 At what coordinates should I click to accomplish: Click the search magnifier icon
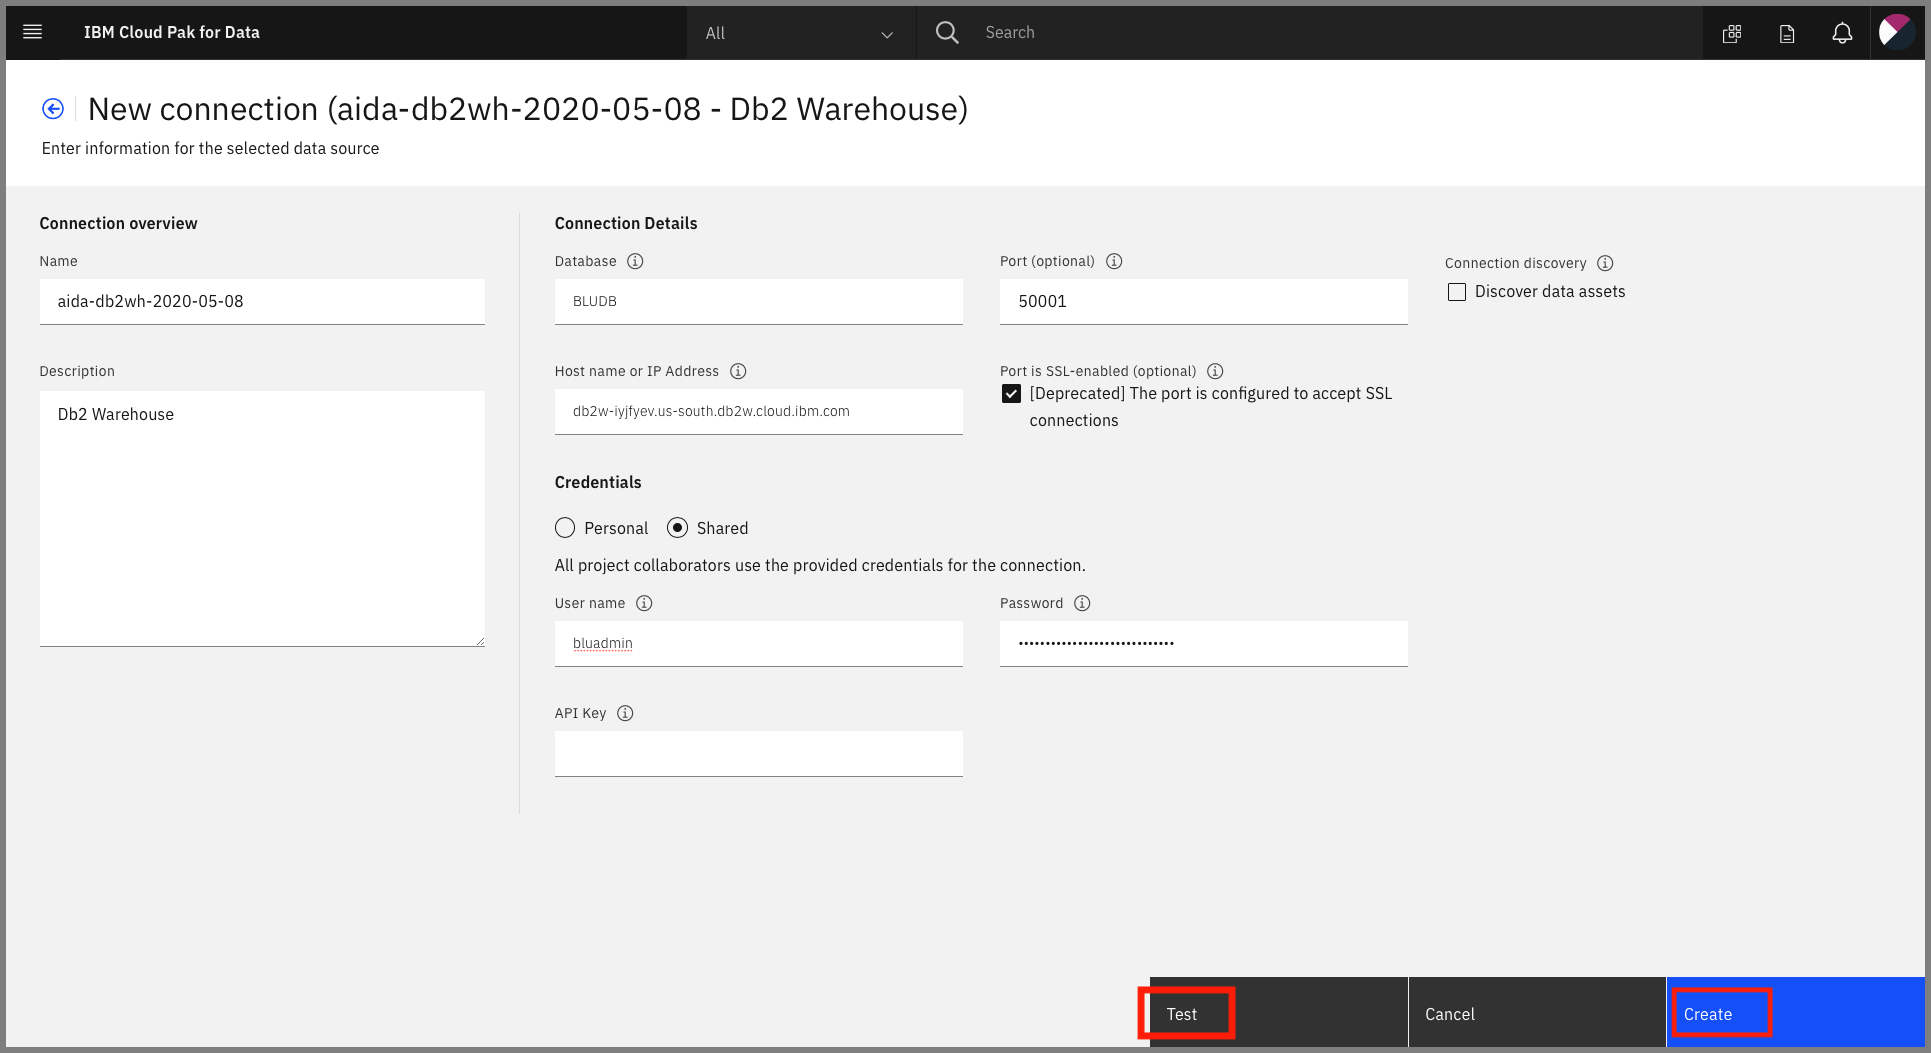coord(946,32)
